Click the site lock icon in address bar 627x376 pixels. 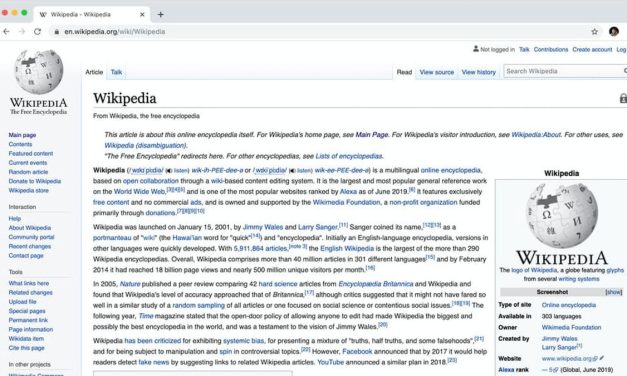point(57,32)
